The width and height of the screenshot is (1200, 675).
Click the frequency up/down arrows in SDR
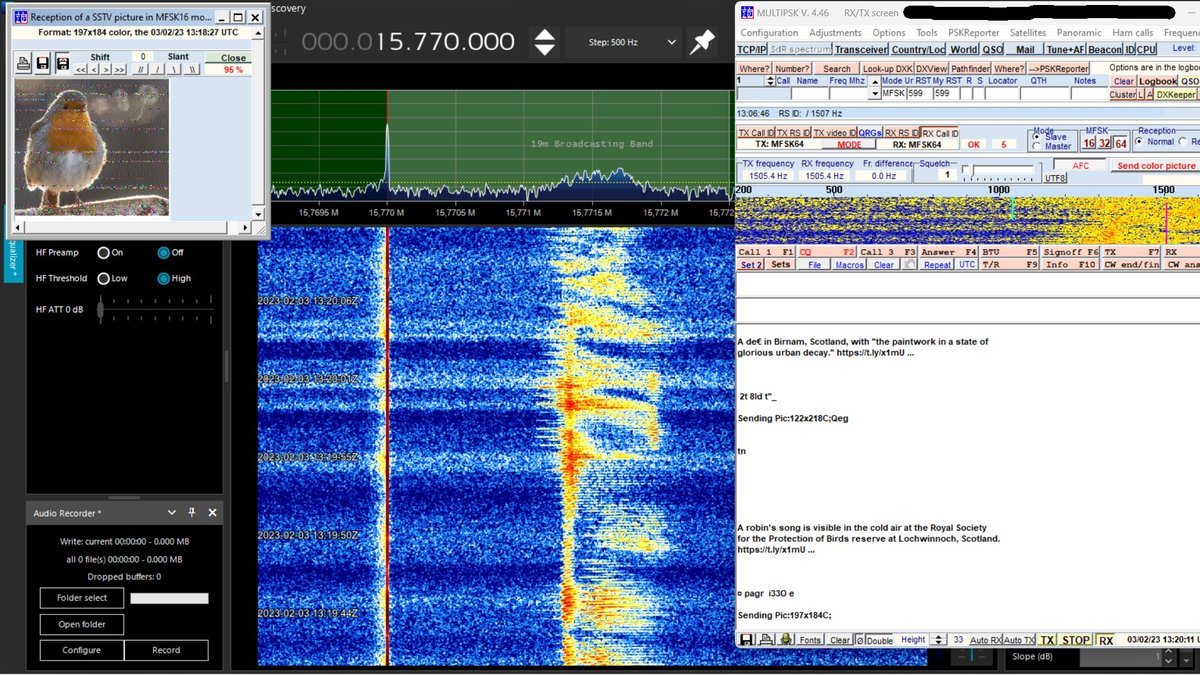[x=544, y=42]
